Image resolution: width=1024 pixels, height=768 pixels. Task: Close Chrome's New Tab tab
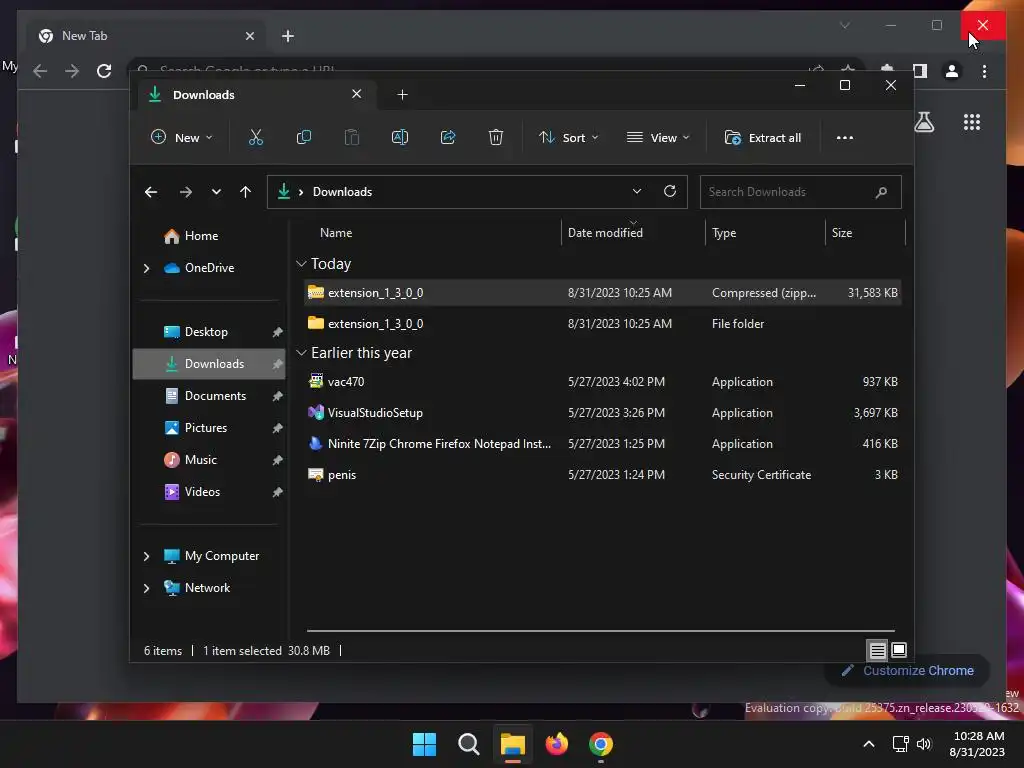(249, 36)
